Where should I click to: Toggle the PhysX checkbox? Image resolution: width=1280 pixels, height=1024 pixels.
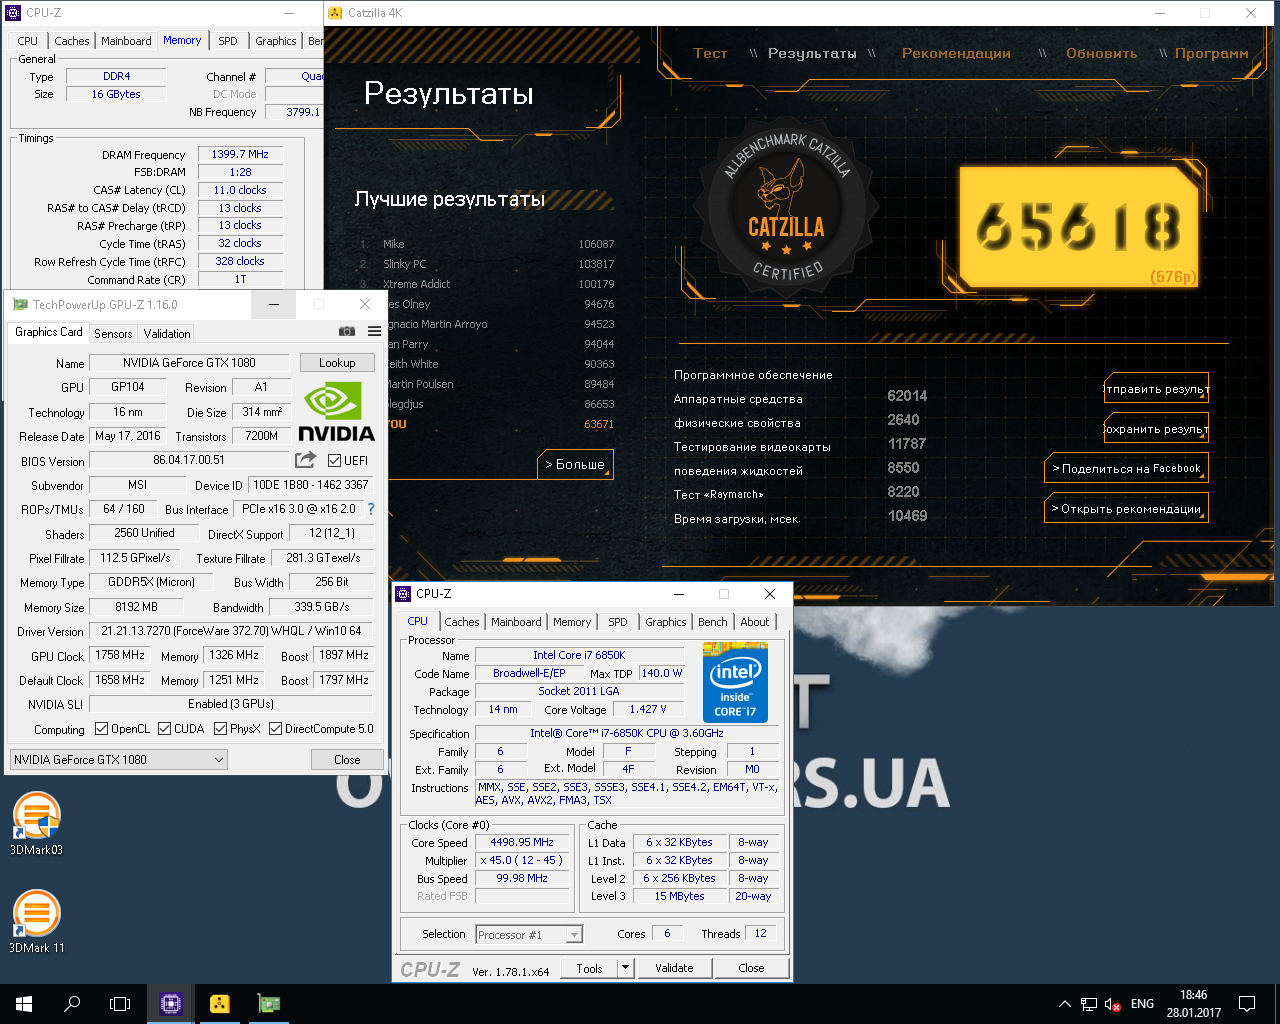coord(220,729)
